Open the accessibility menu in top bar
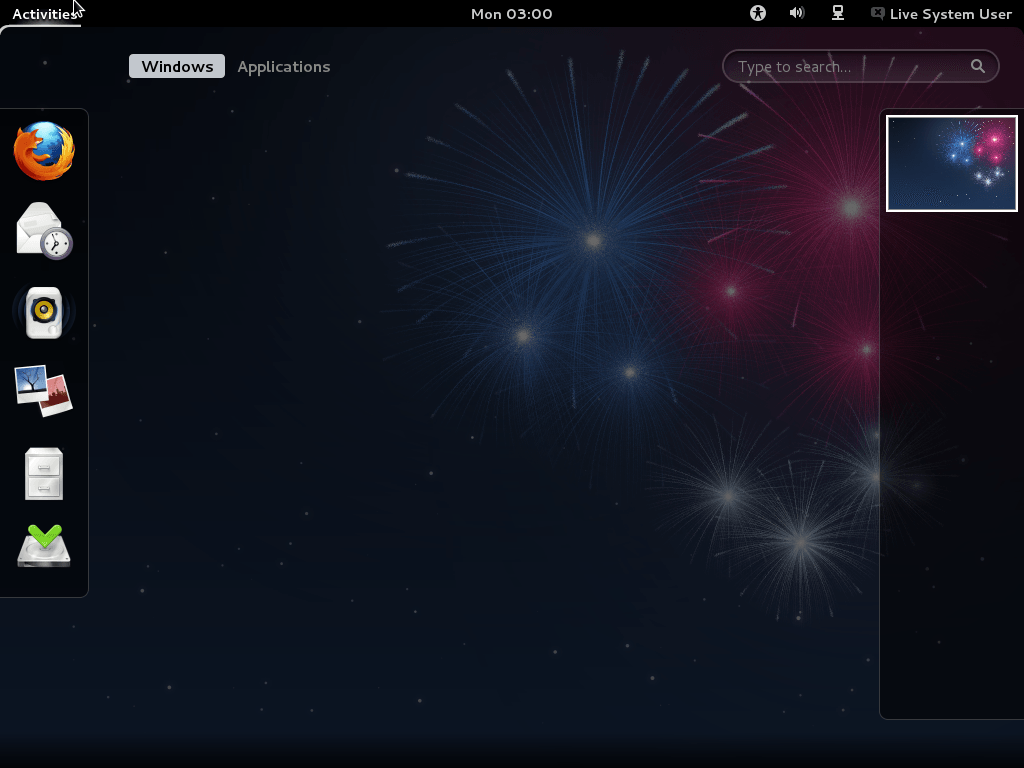 tap(758, 13)
